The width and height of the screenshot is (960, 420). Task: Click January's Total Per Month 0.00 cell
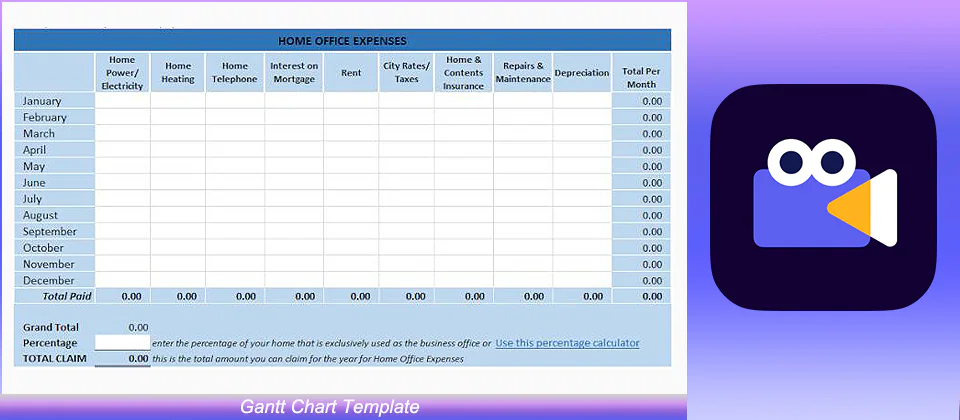tap(642, 101)
